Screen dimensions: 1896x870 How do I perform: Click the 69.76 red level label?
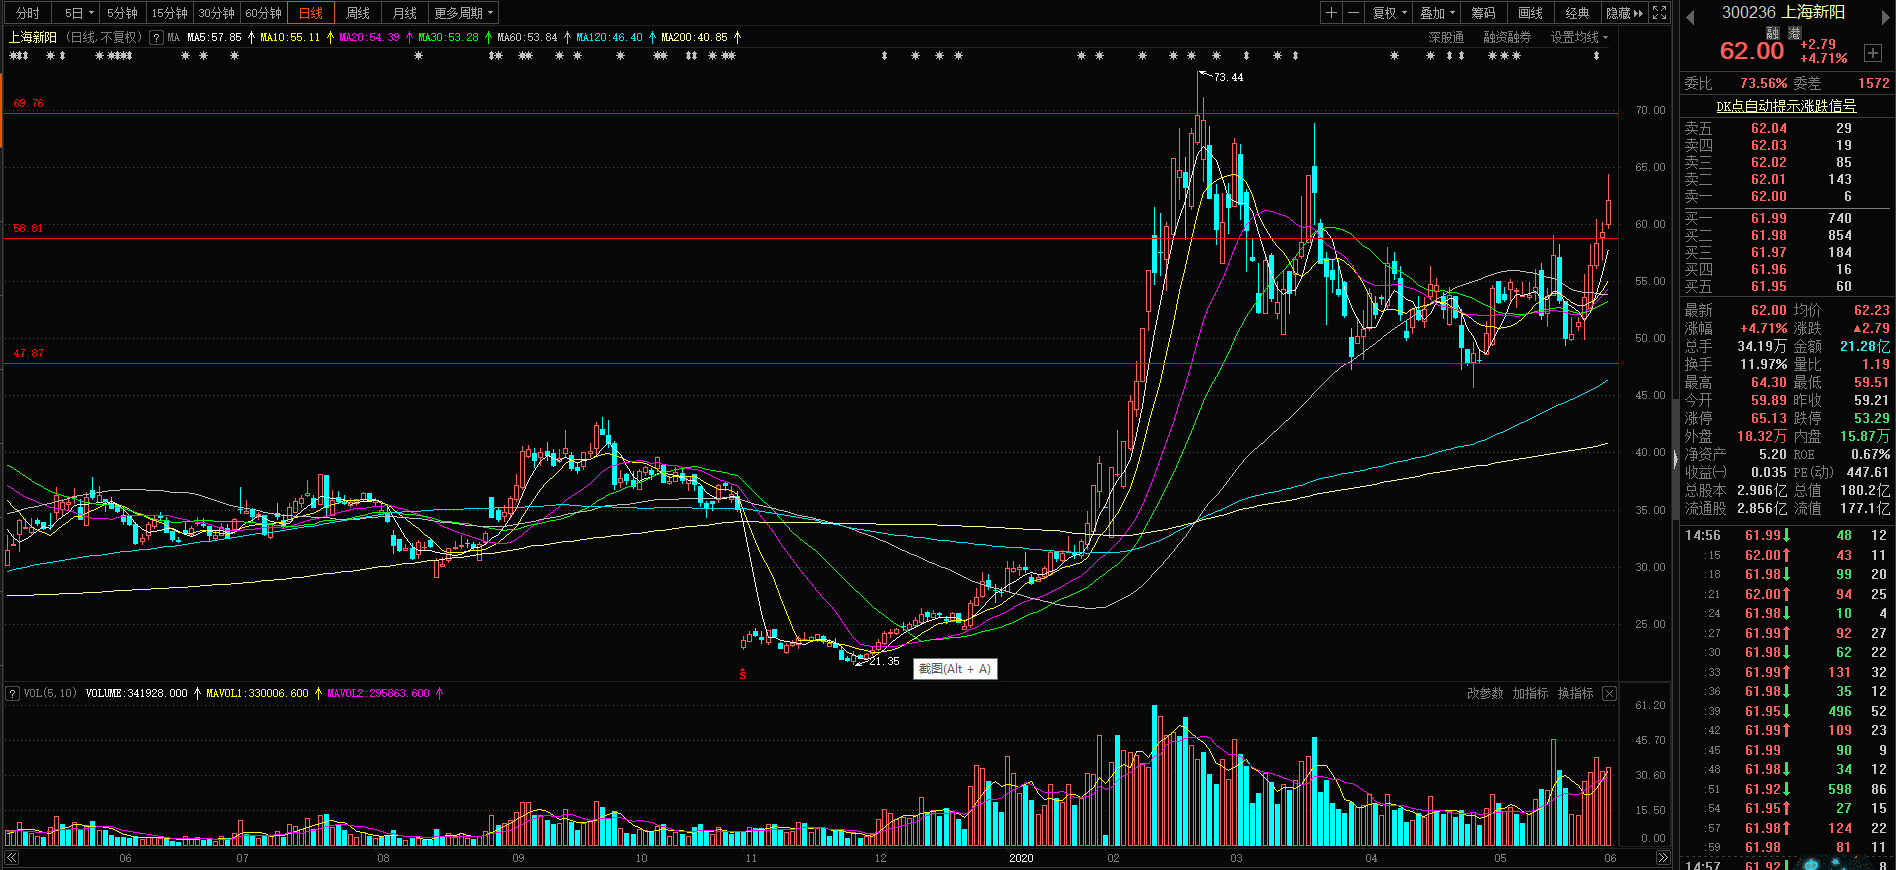pyautogui.click(x=28, y=103)
